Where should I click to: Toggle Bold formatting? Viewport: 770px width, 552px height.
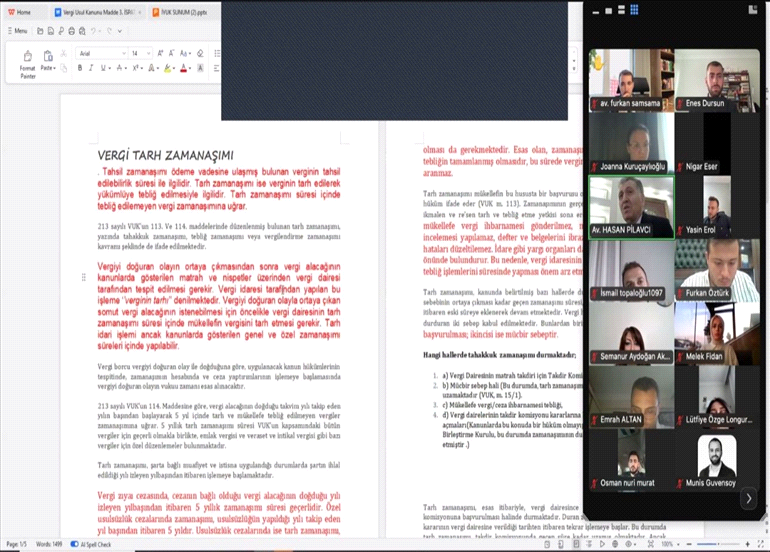point(80,68)
